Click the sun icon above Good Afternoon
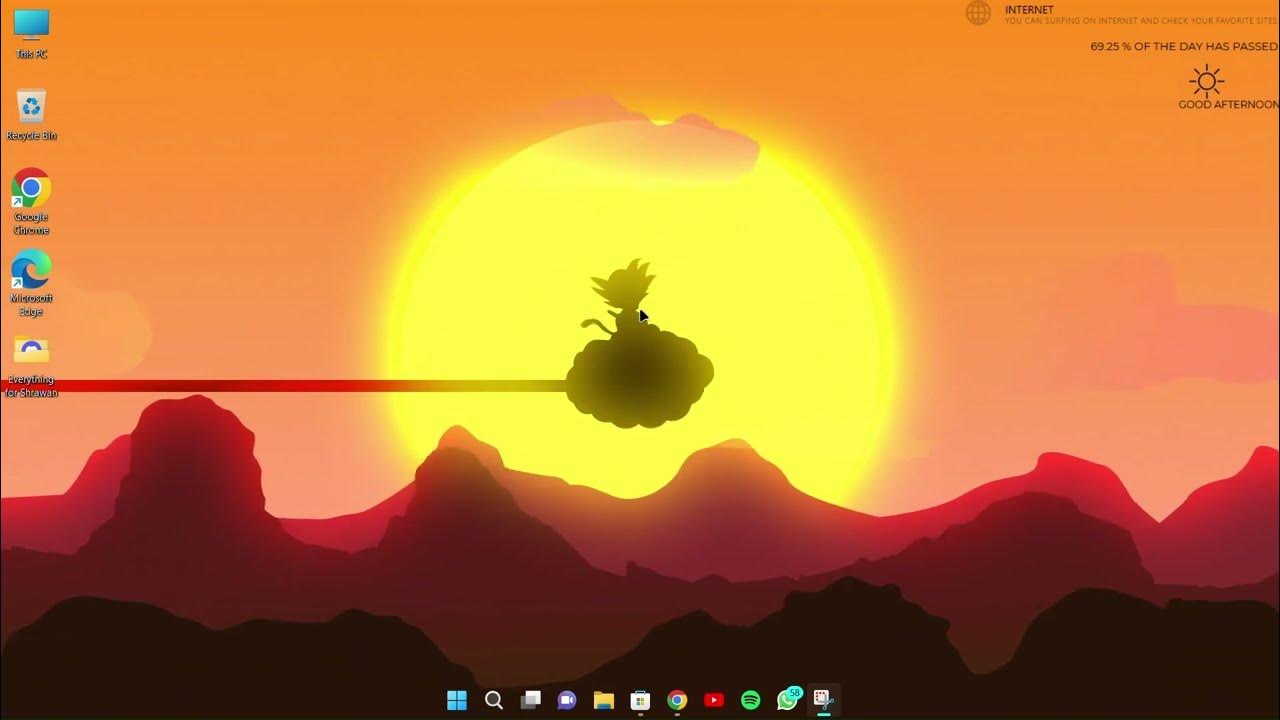This screenshot has width=1280, height=720. [1207, 81]
